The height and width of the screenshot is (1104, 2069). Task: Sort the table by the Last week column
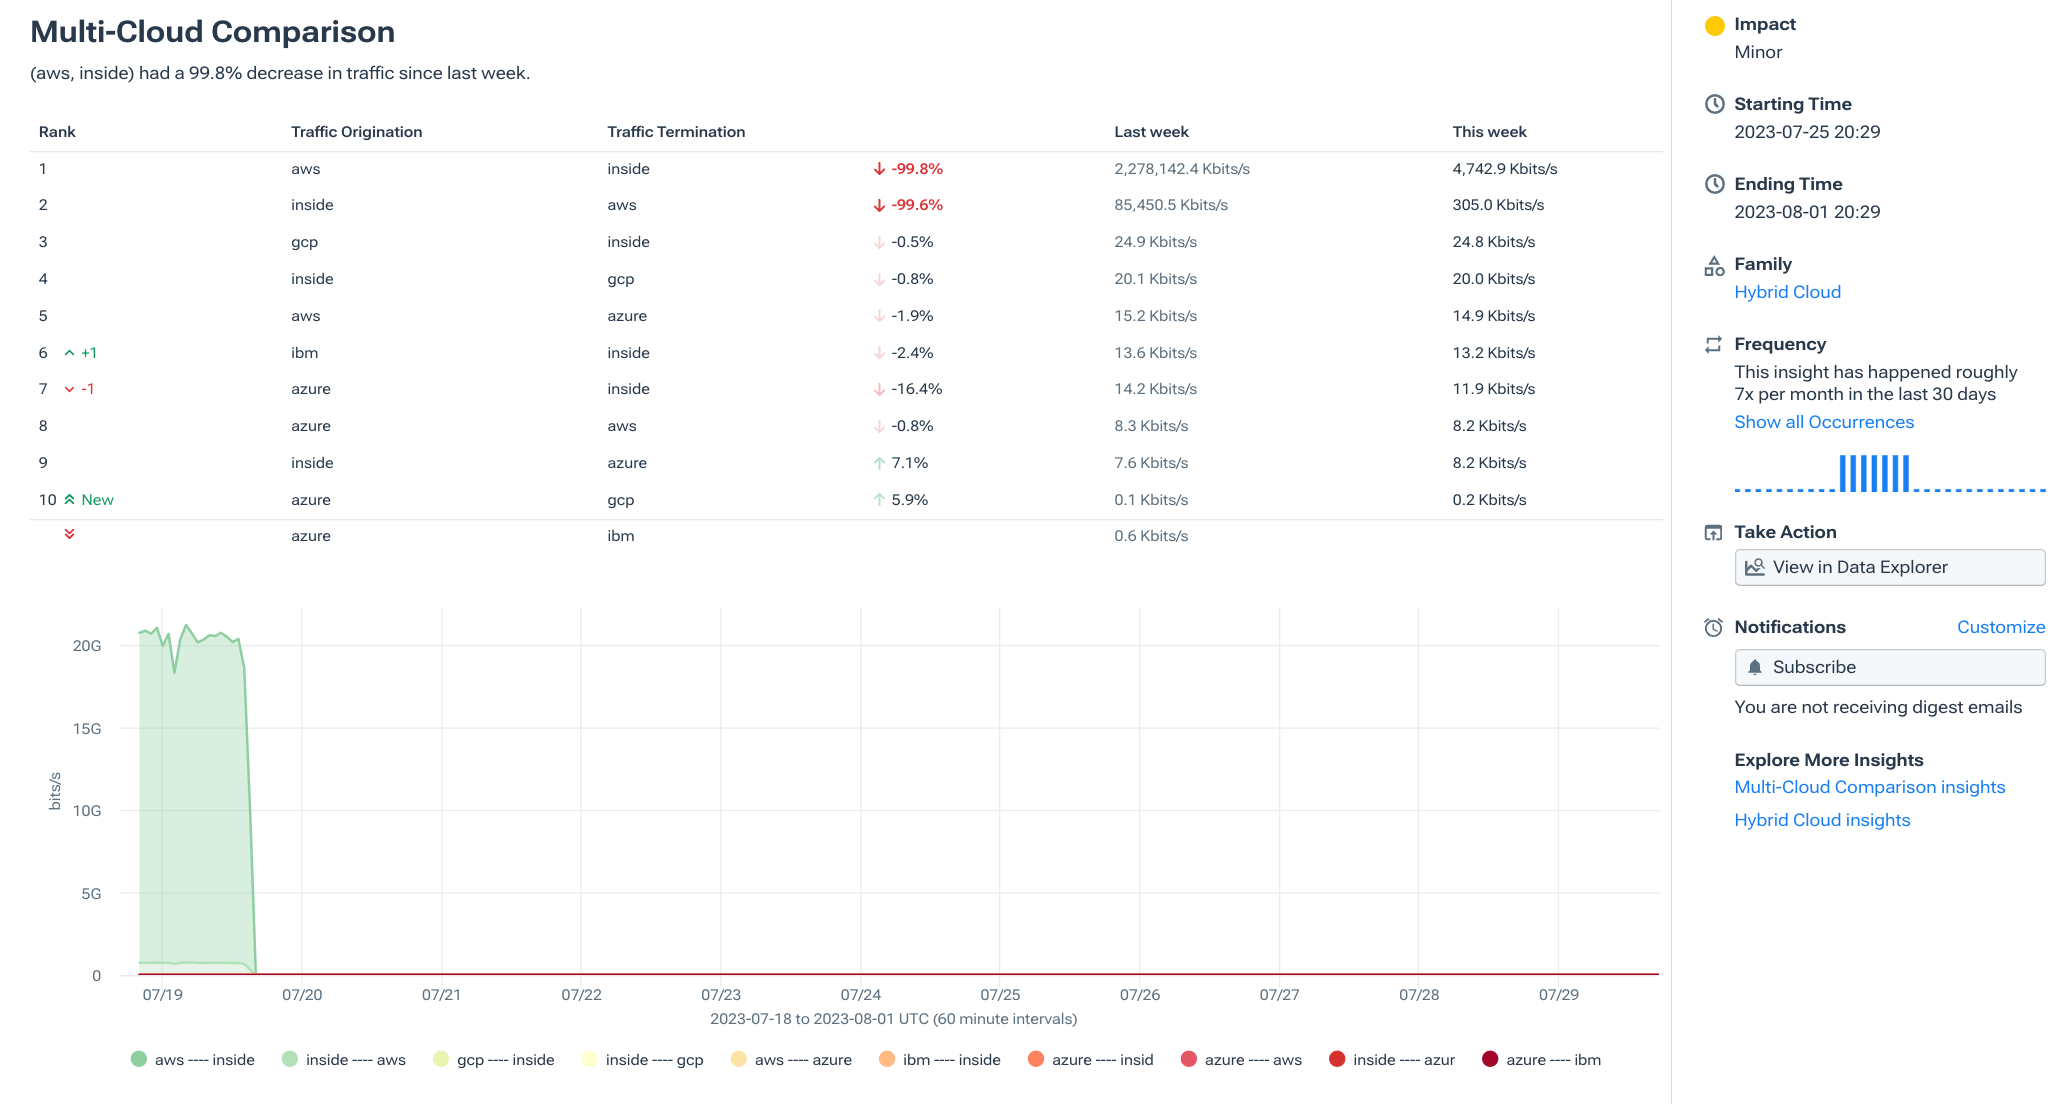pos(1150,131)
